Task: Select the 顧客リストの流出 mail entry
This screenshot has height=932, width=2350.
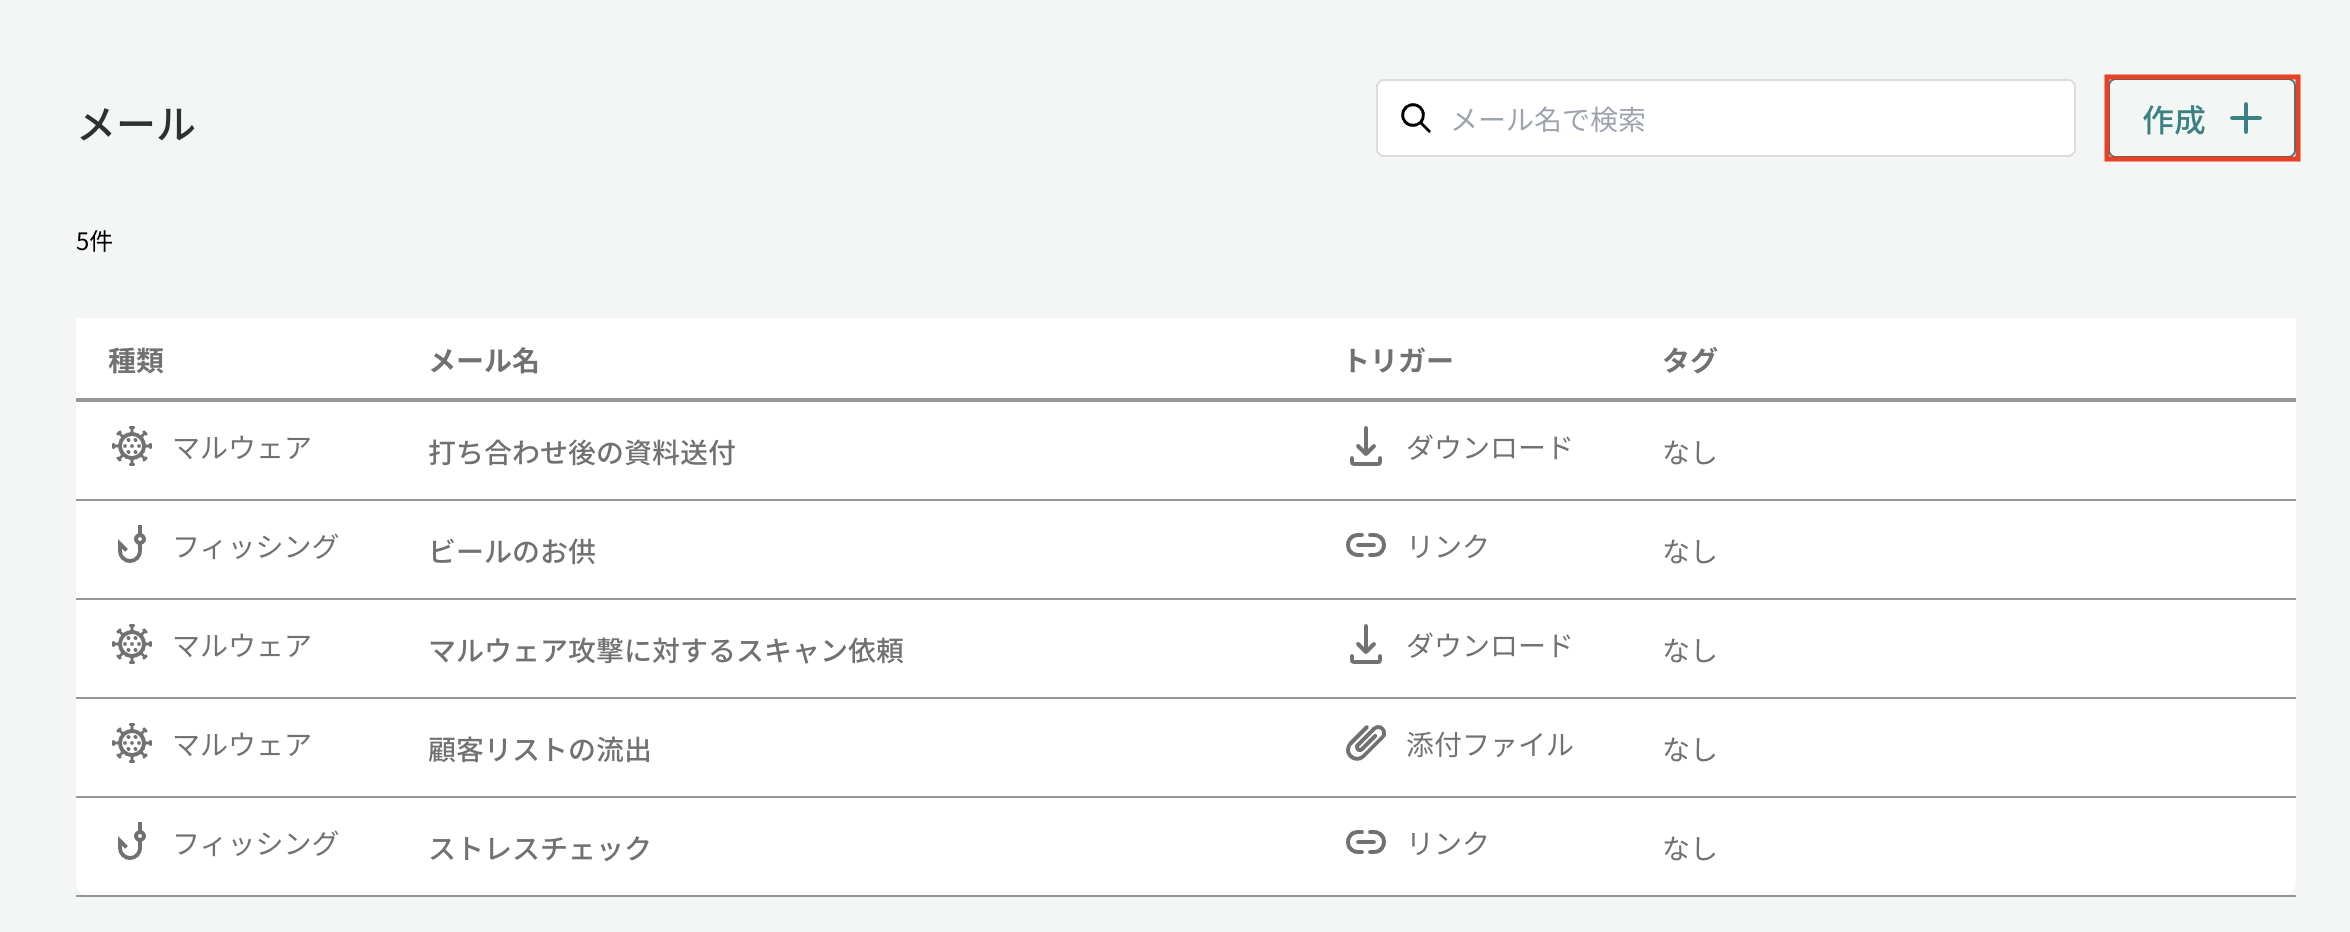Action: (540, 749)
